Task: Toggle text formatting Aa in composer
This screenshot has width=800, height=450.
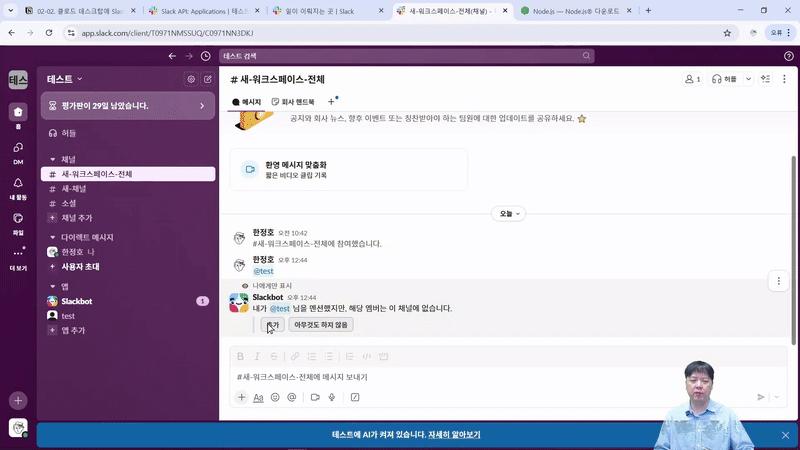Action: tap(258, 397)
